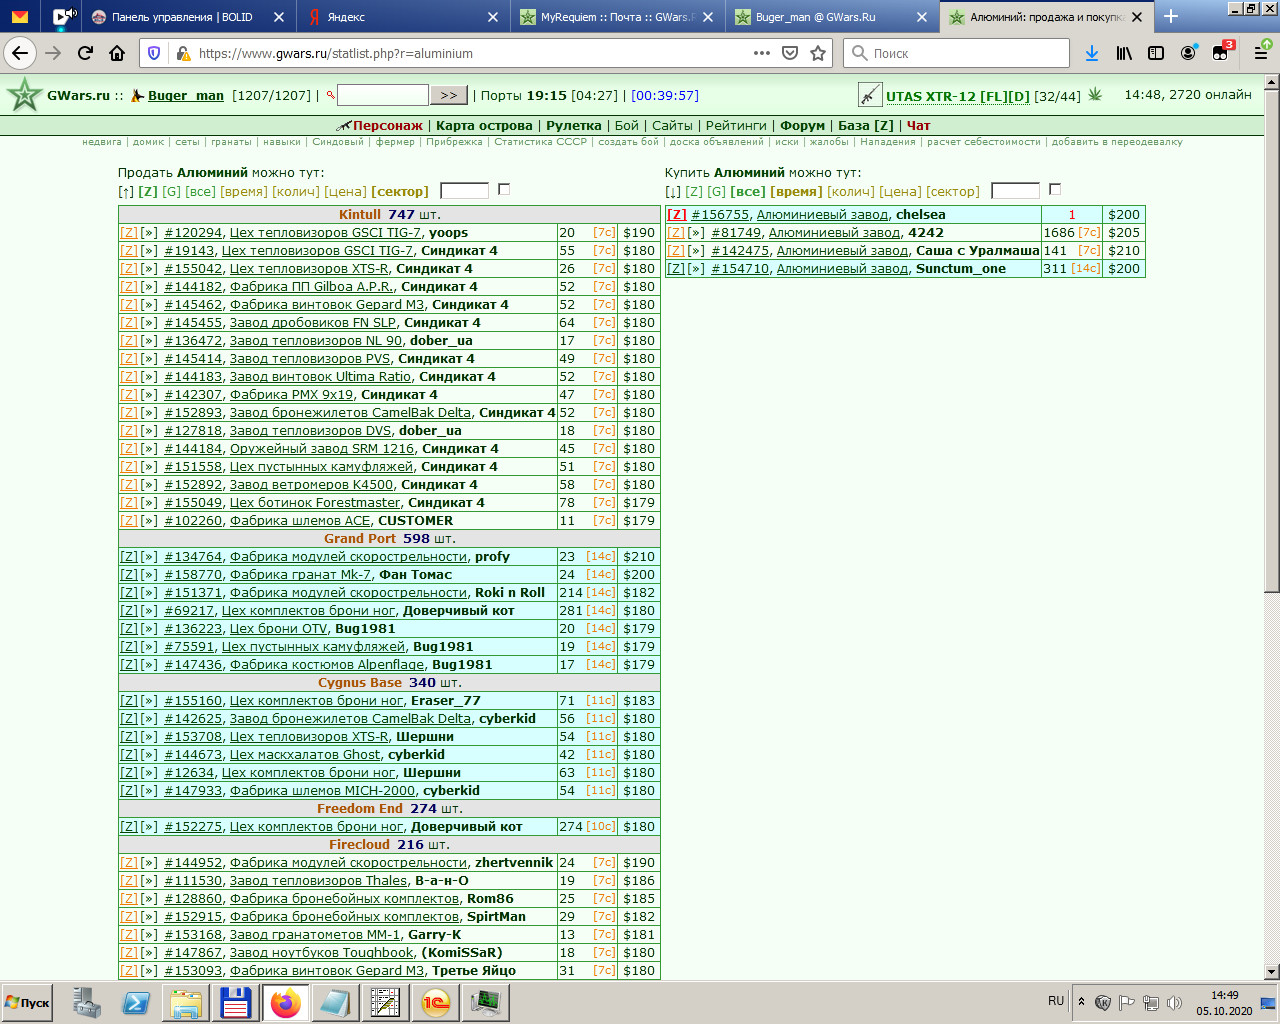Switch to the MyRequiem Почта tab

614,17
